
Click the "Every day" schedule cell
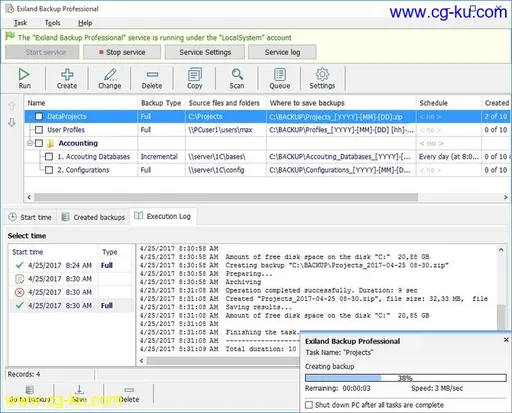pos(449,157)
